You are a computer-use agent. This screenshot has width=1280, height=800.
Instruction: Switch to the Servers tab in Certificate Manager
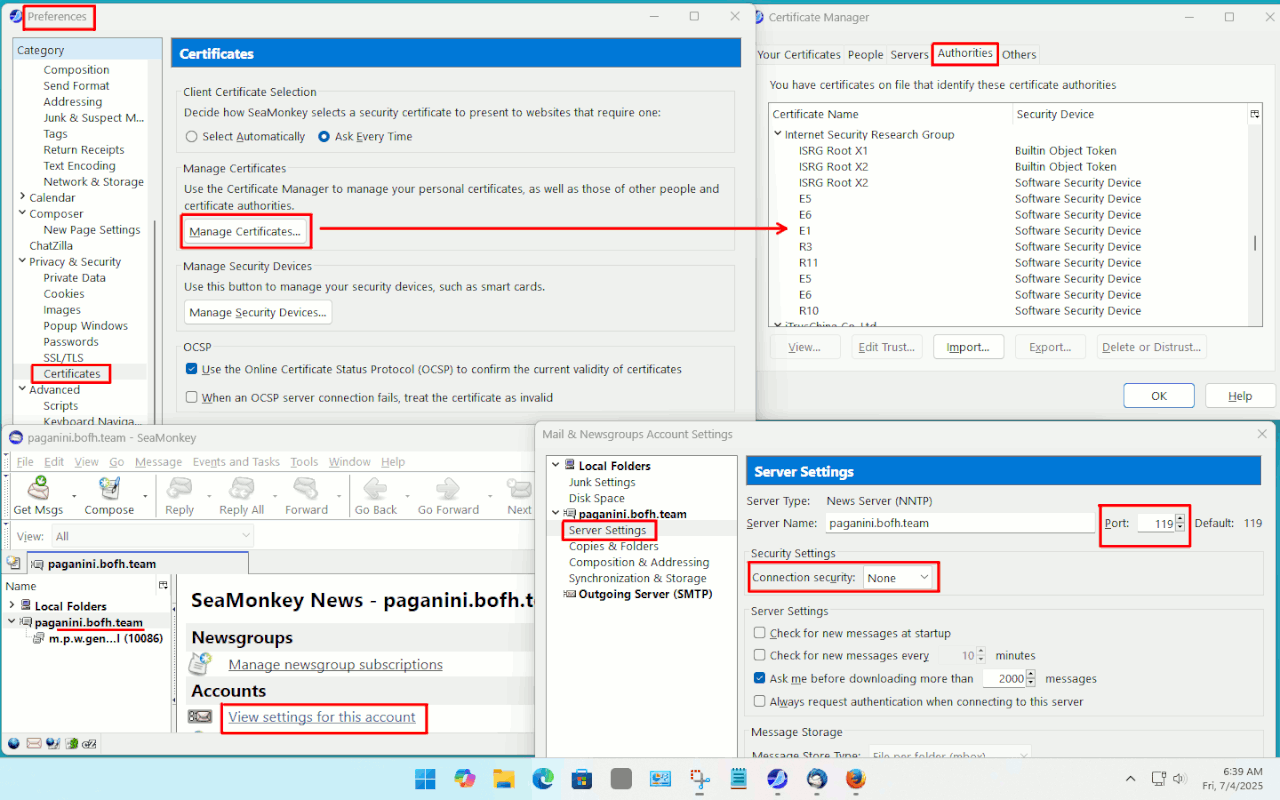click(910, 55)
